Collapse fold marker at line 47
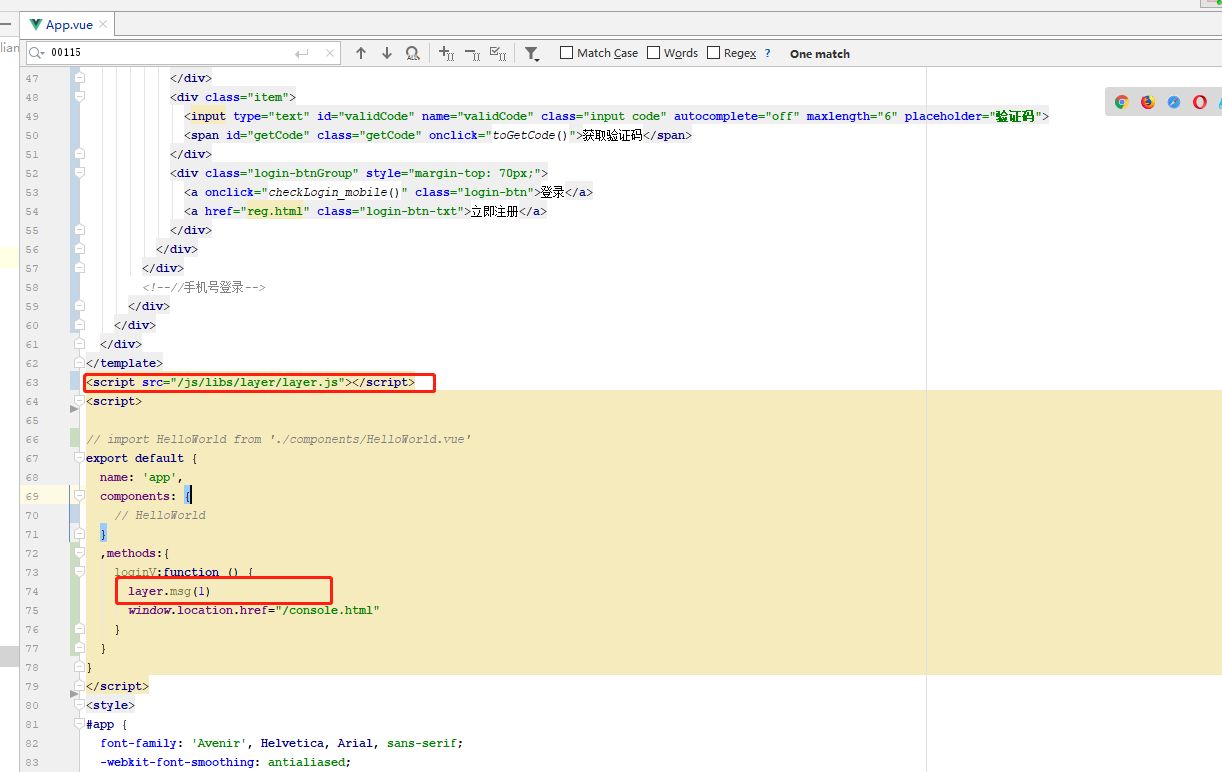This screenshot has height=772, width=1222. pos(78,78)
